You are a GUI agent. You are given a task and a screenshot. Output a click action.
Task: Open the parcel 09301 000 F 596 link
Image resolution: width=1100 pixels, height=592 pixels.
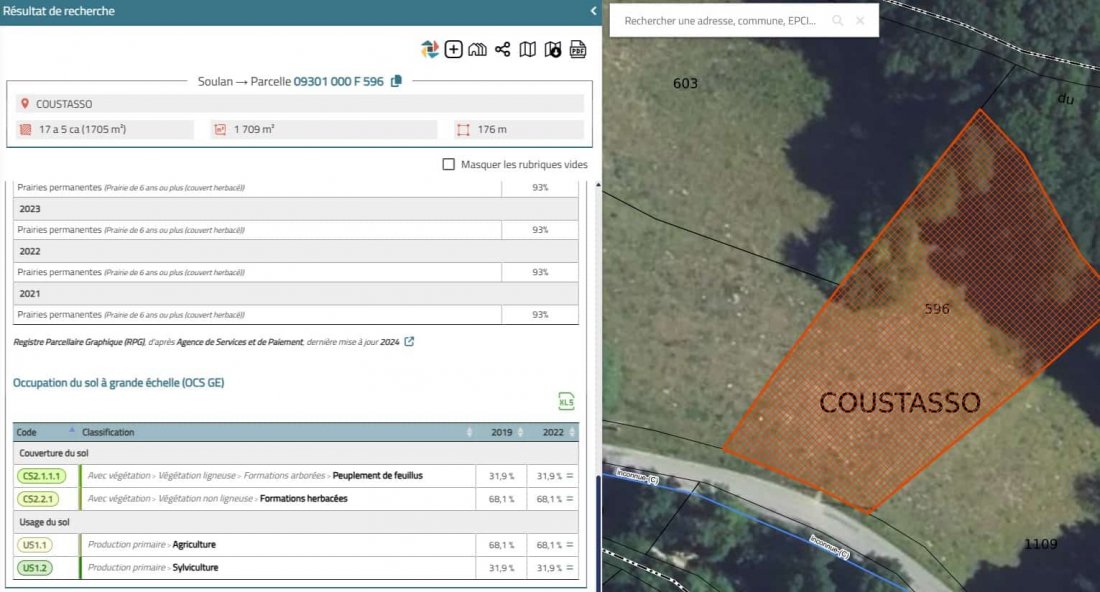pos(338,81)
